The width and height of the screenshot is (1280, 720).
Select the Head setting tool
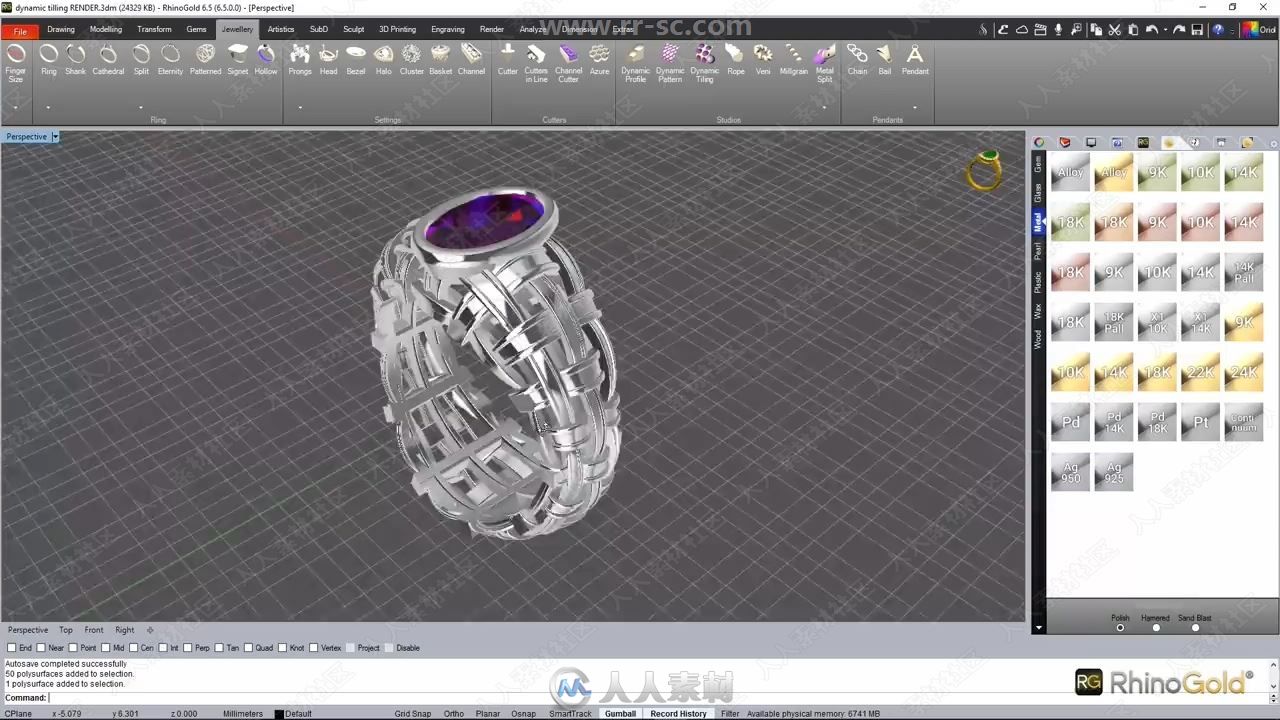click(328, 60)
